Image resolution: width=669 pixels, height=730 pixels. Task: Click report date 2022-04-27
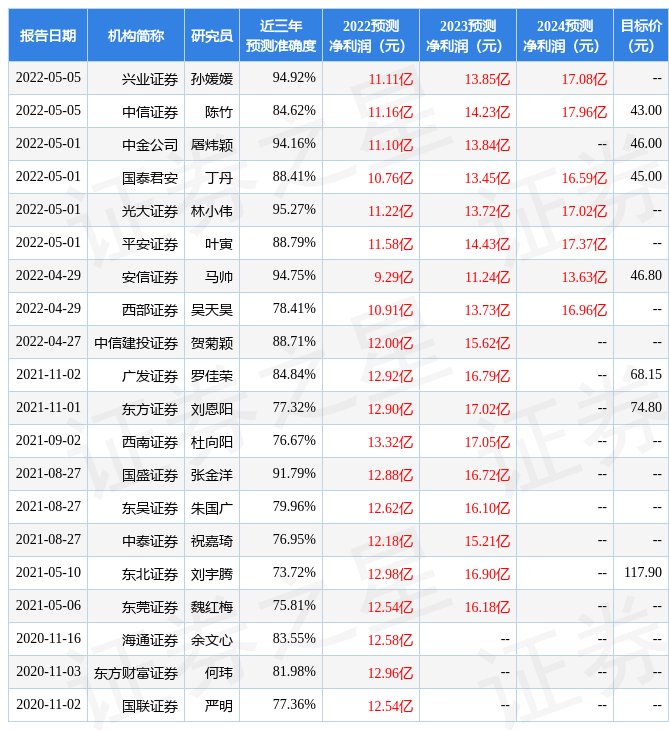(x=48, y=342)
